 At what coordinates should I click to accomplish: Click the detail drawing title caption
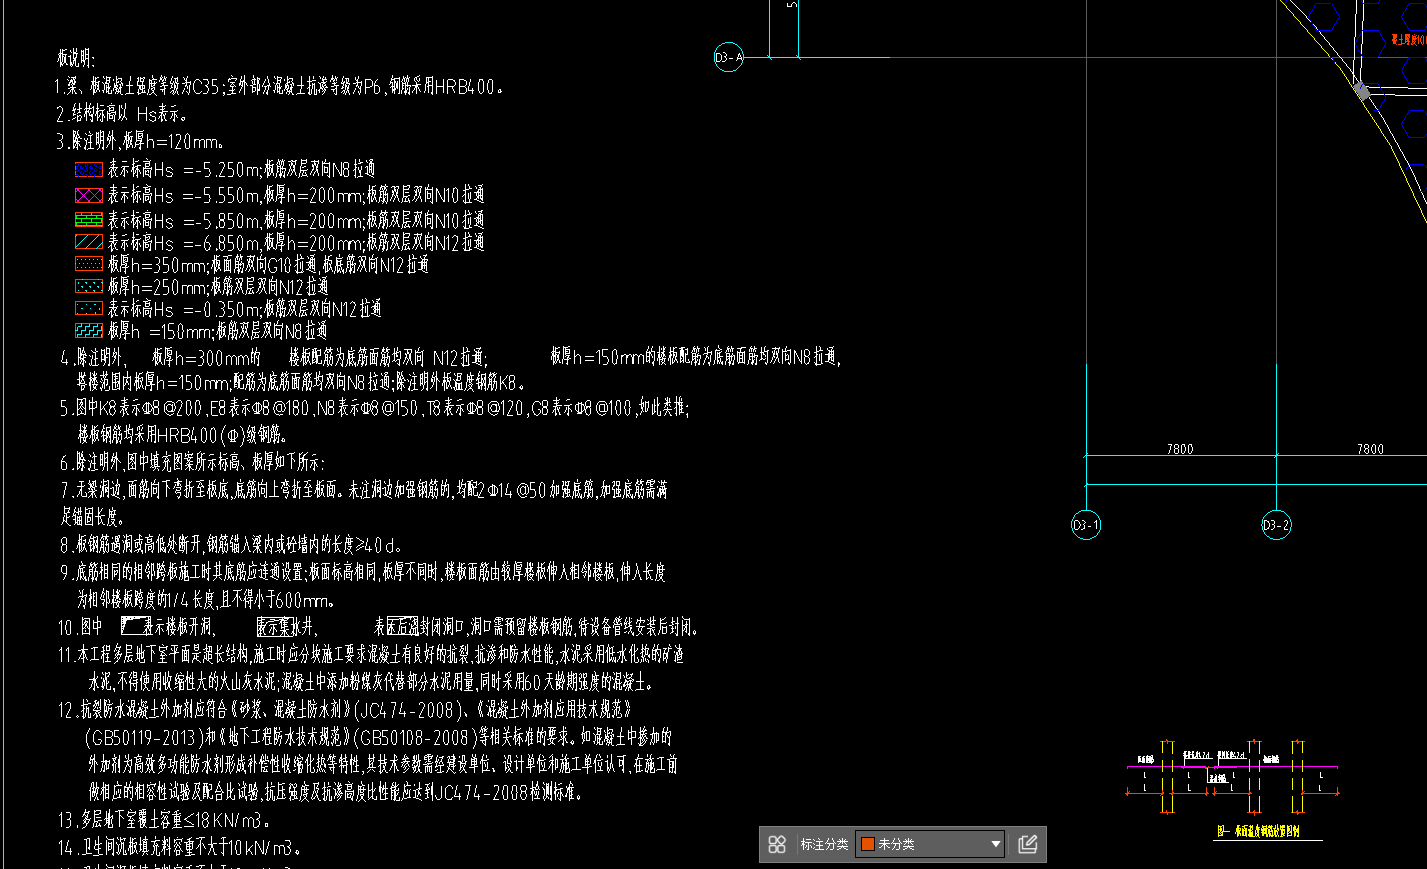pos(1258,831)
